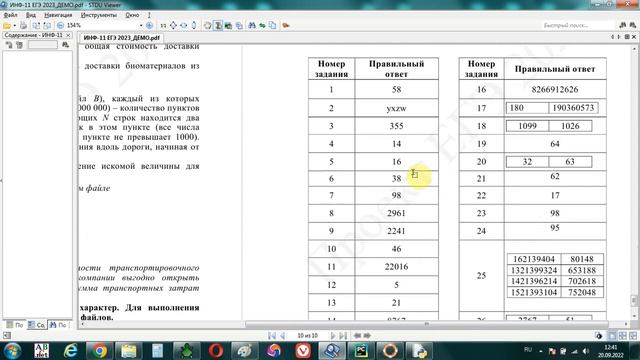Open the Файл menu
Viewport: 640px width, 360px height.
click(10, 15)
